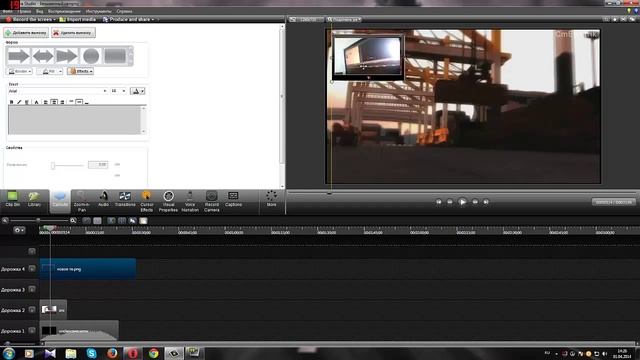Open the Arial font family dropdown
This screenshot has width=640, height=360.
58,91
